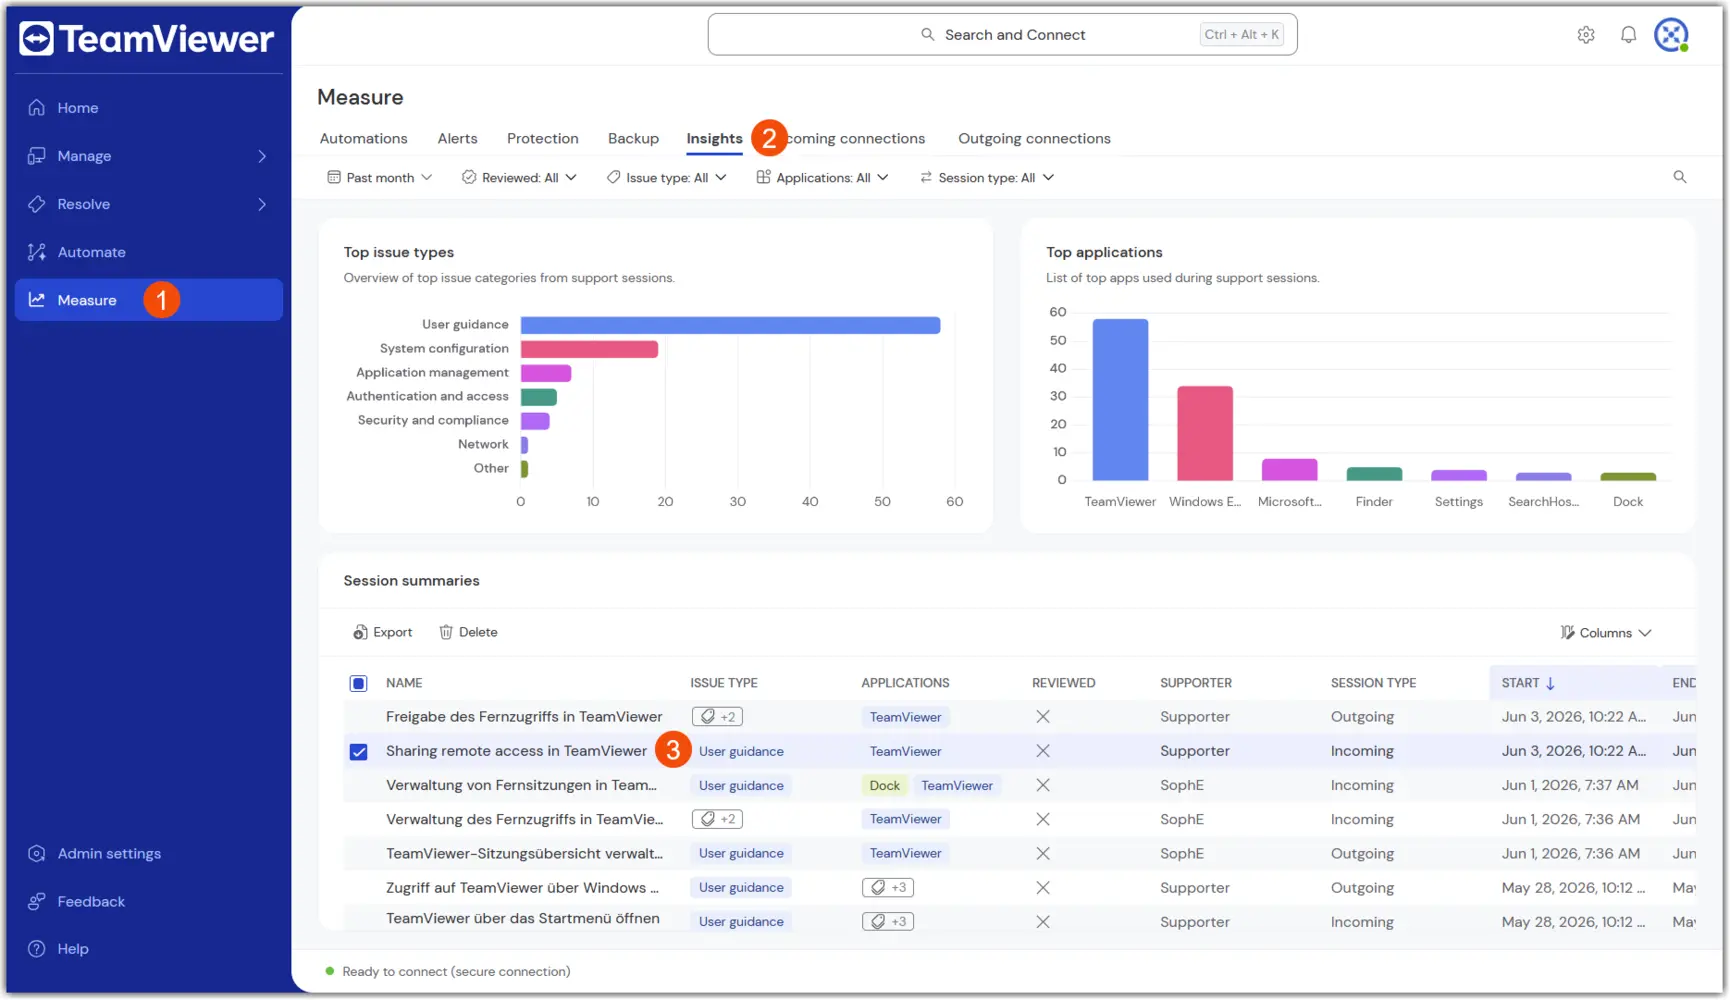
Task: Open the Manage section icon
Action: [x=37, y=156]
